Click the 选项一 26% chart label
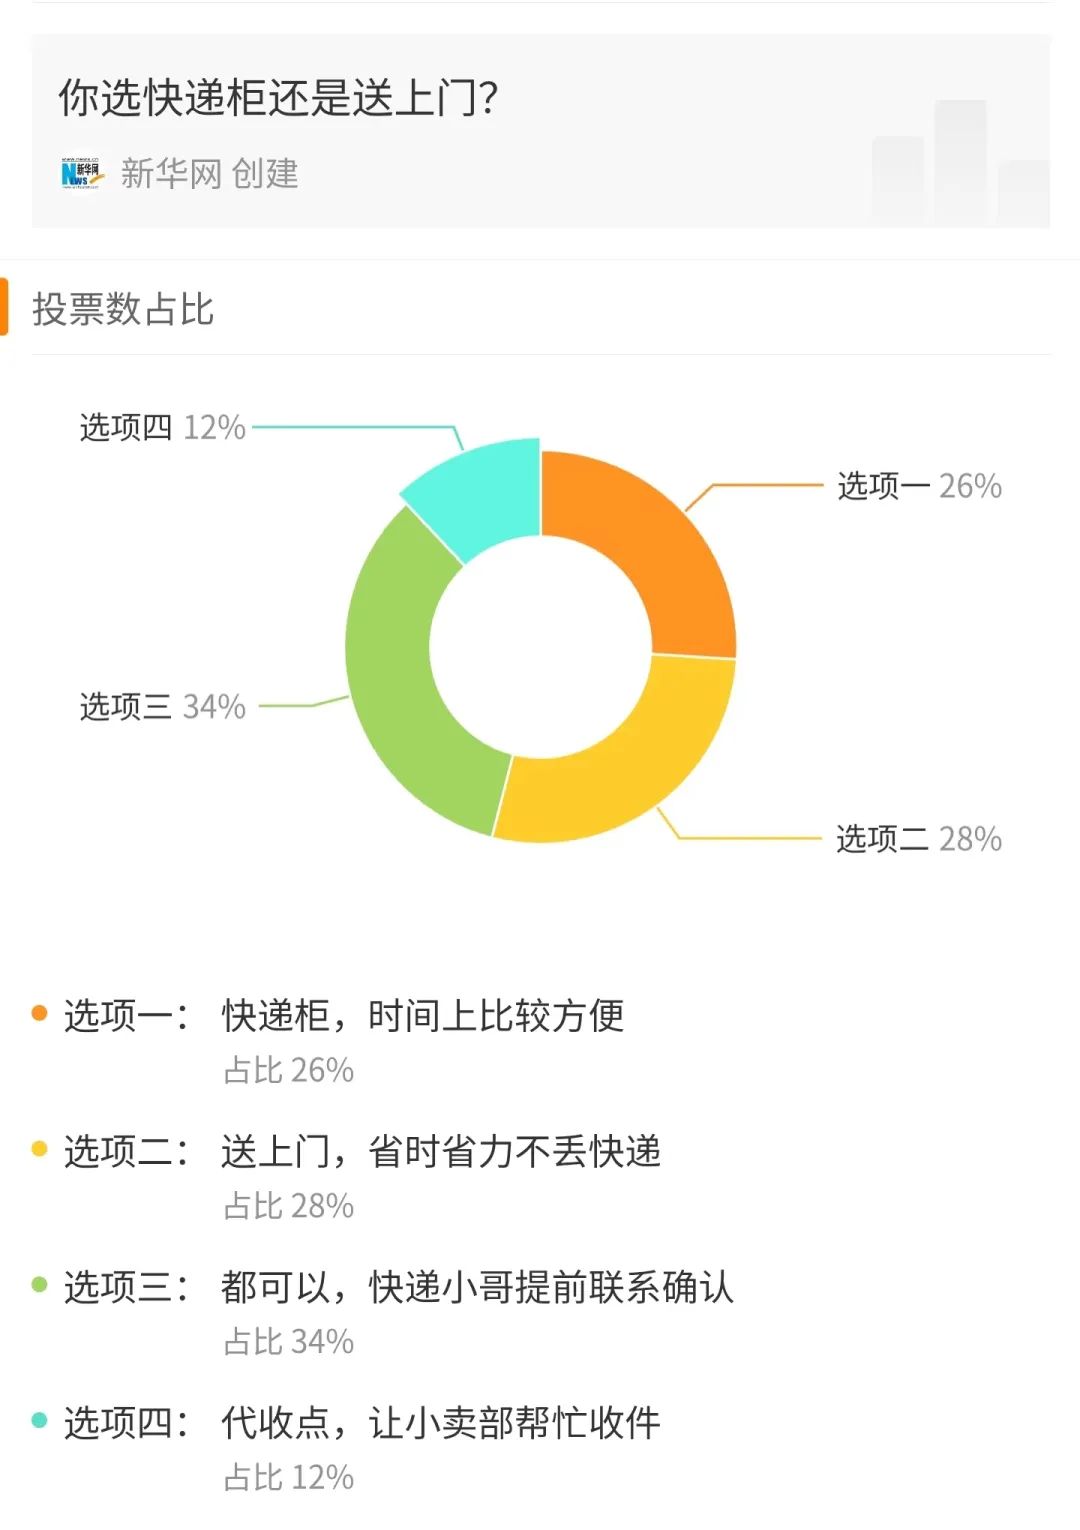The image size is (1080, 1530). pyautogui.click(x=919, y=486)
